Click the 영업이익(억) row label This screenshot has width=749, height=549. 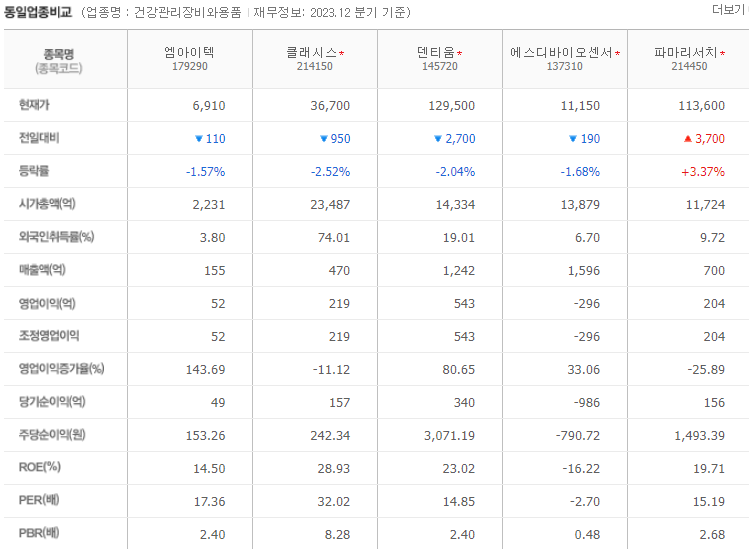click(47, 303)
